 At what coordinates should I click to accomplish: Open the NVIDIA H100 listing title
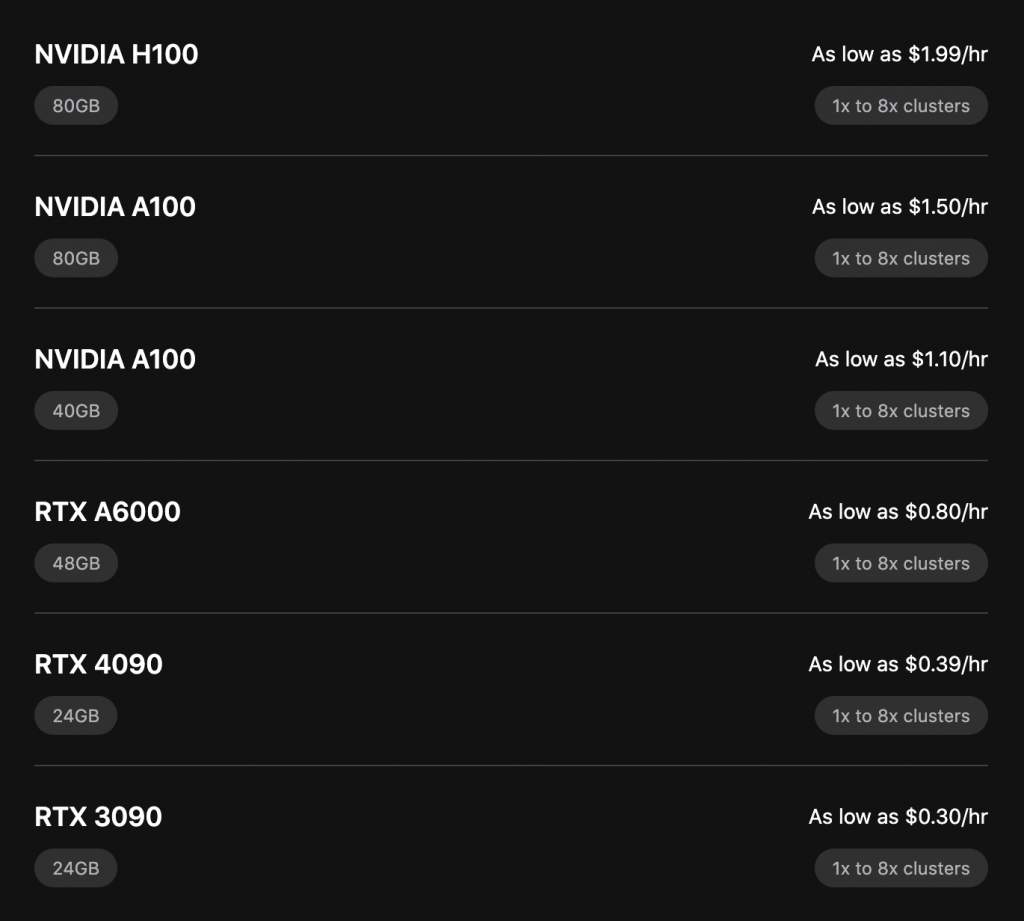click(116, 54)
